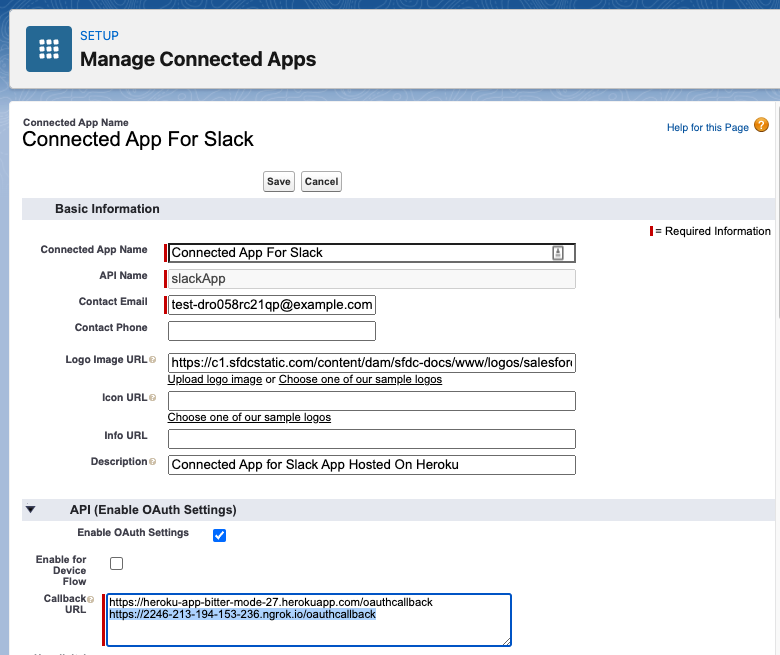
Task: Click the Manage Connected Apps page title
Action: tap(198, 59)
